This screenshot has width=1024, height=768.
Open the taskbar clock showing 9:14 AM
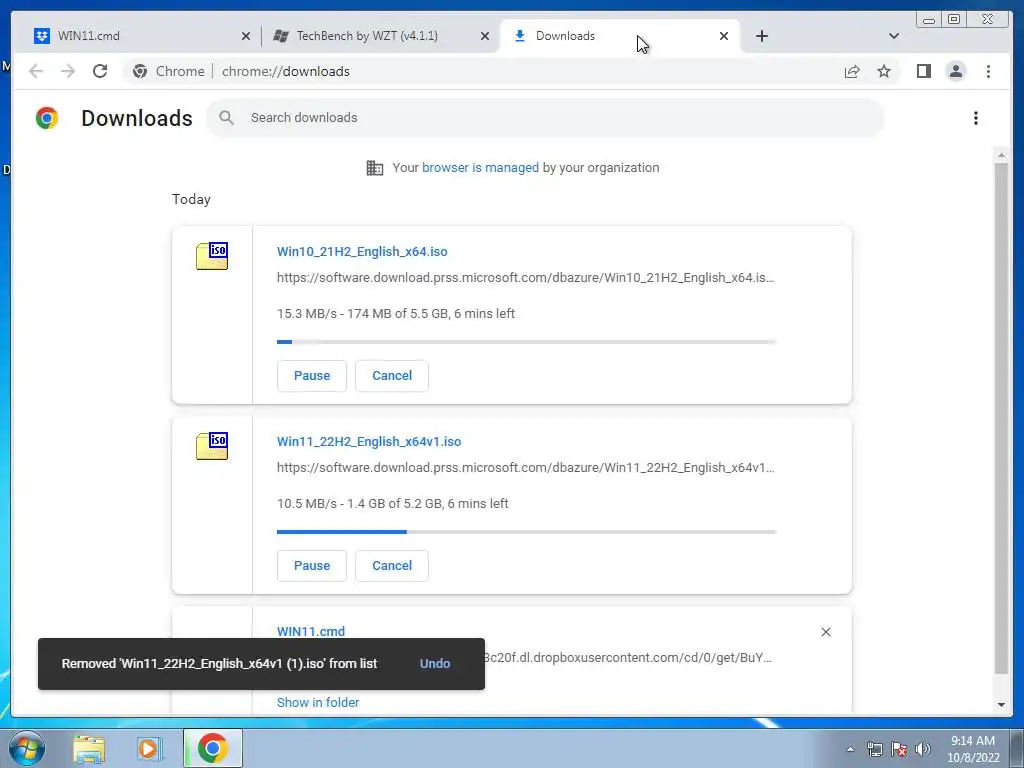(x=973, y=749)
